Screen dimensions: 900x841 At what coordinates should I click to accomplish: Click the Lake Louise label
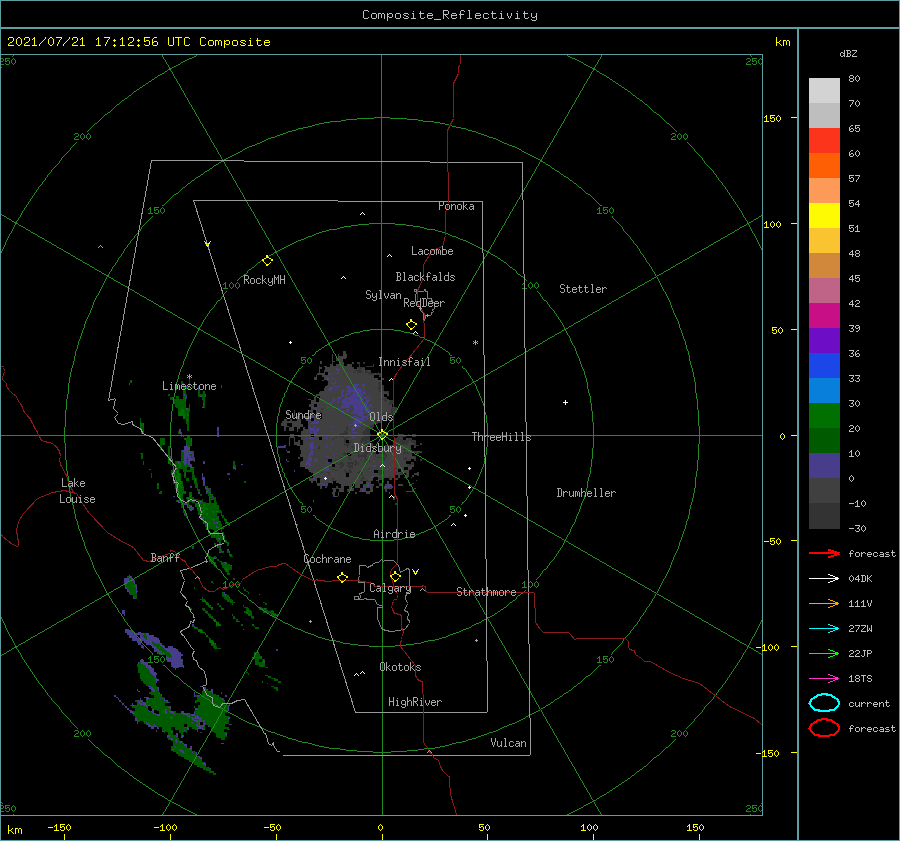click(x=77, y=491)
